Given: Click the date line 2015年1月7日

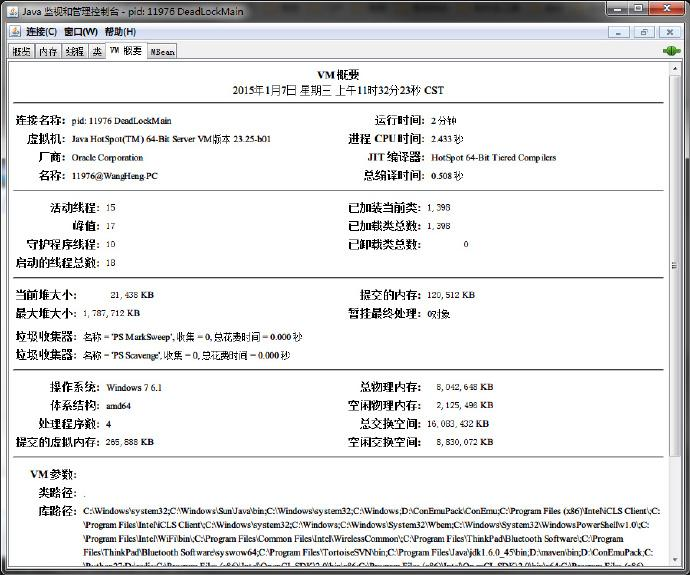Looking at the screenshot, I should tap(338, 90).
